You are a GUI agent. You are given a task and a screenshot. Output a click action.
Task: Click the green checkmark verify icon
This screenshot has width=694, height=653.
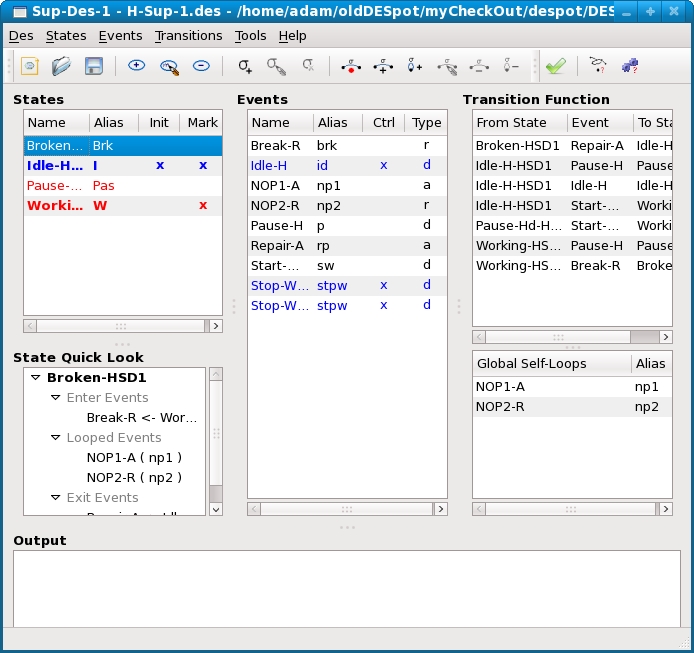(x=556, y=66)
